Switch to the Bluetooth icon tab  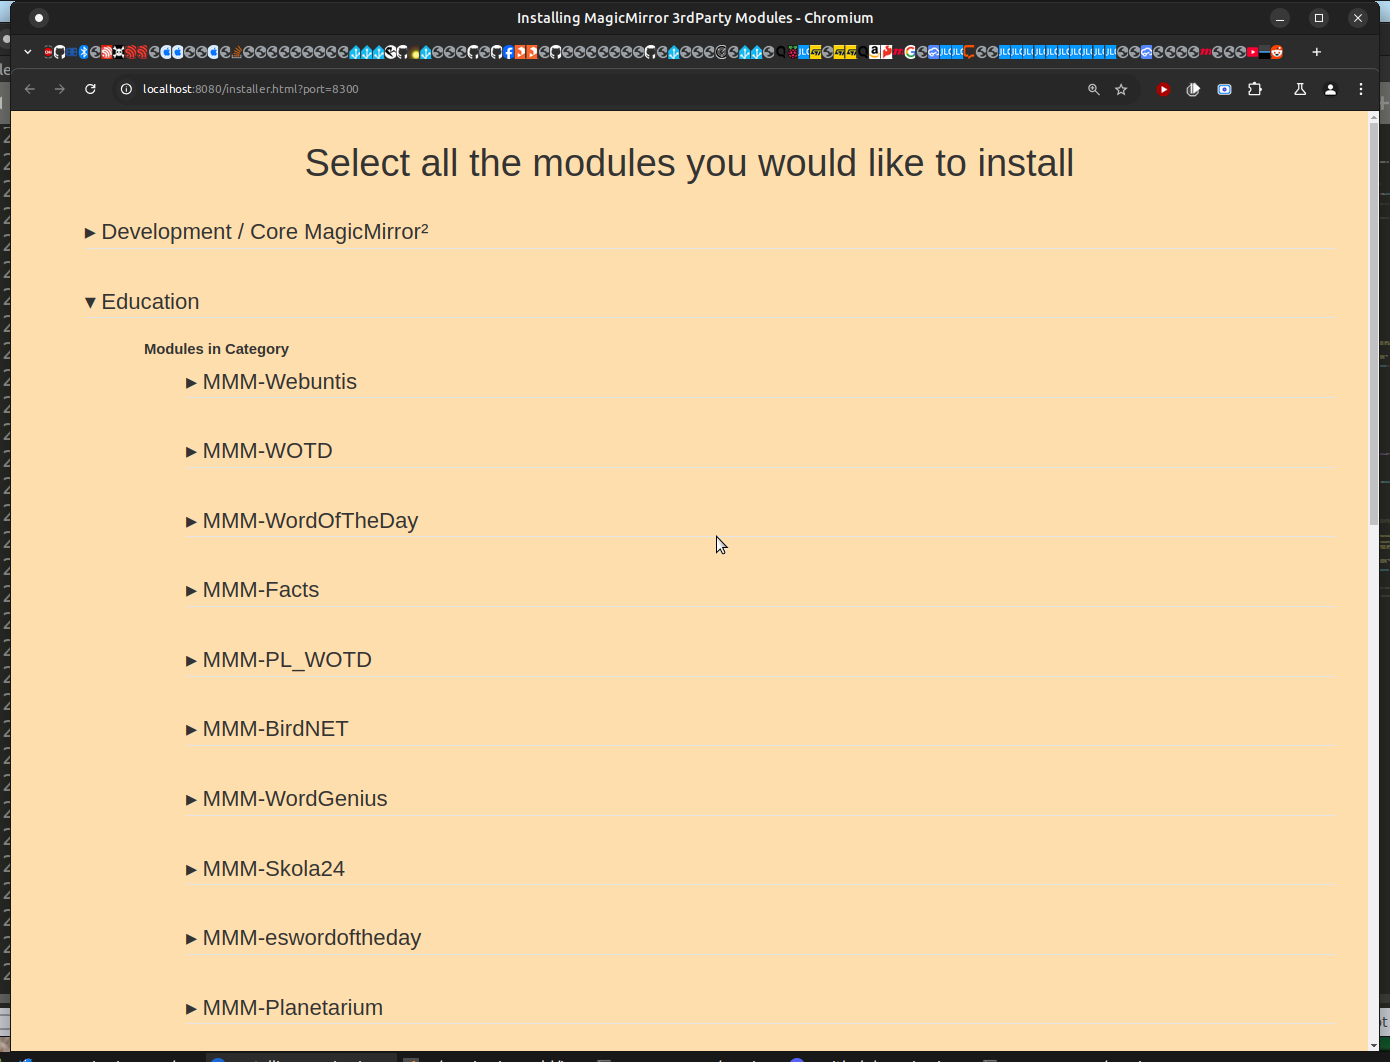84,52
